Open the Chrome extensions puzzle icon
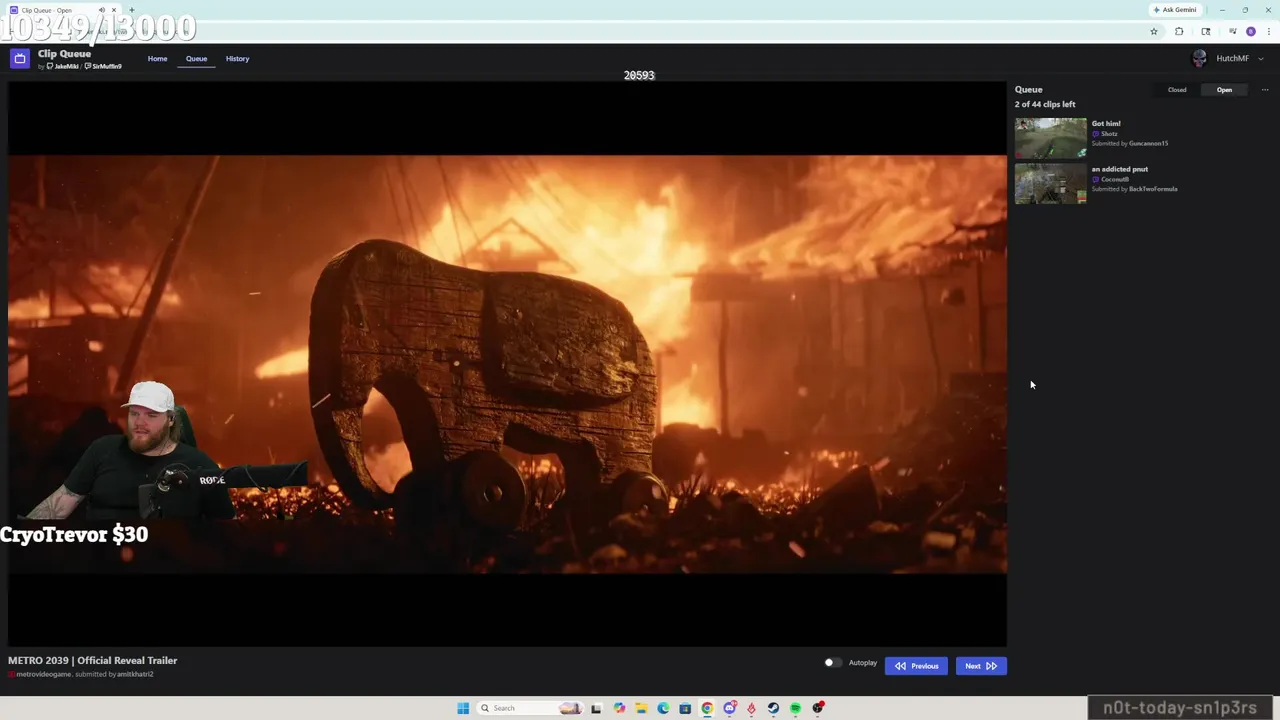 pyautogui.click(x=1179, y=32)
